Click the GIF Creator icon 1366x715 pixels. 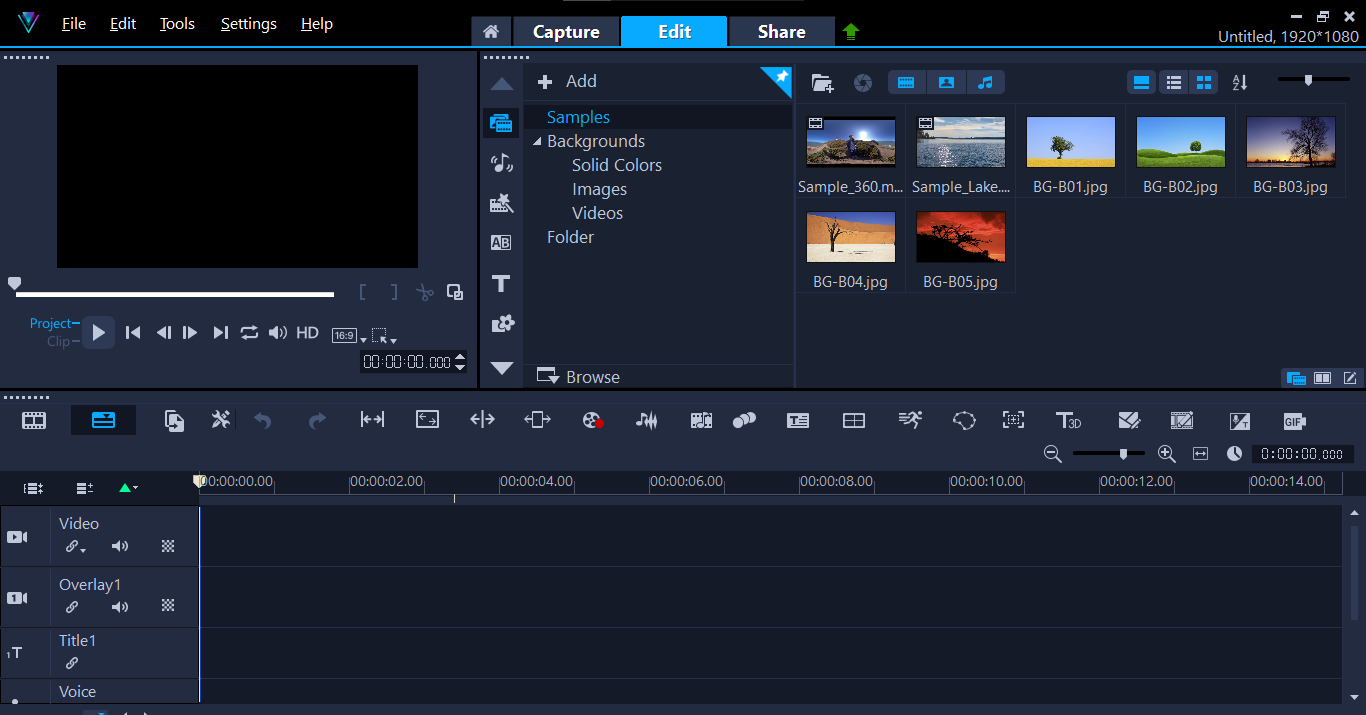coord(1294,421)
